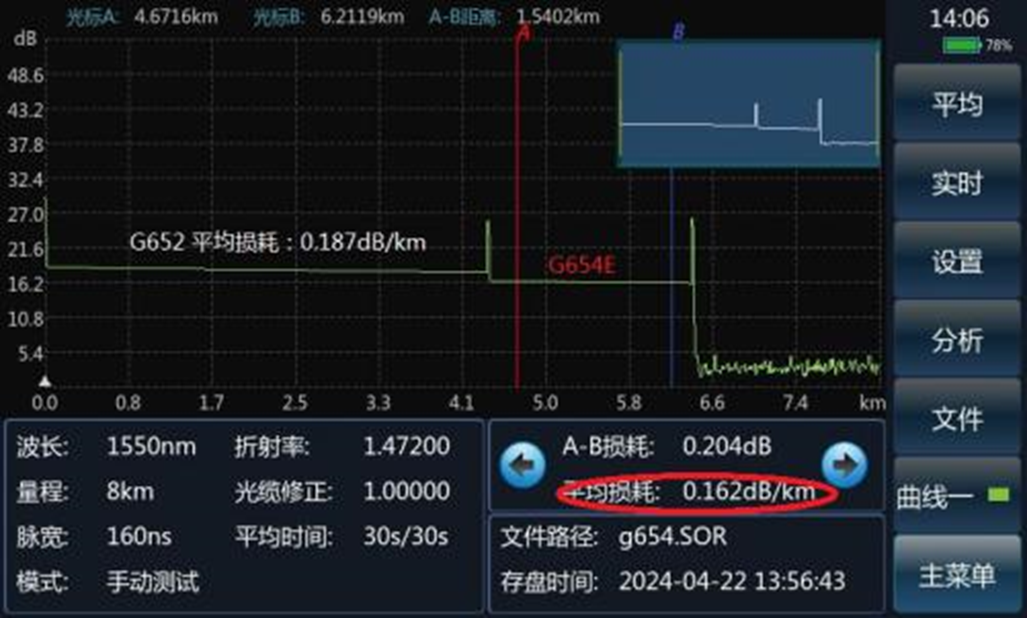Open the 文件 file menu
Screen dimensions: 1027x618
tap(957, 418)
